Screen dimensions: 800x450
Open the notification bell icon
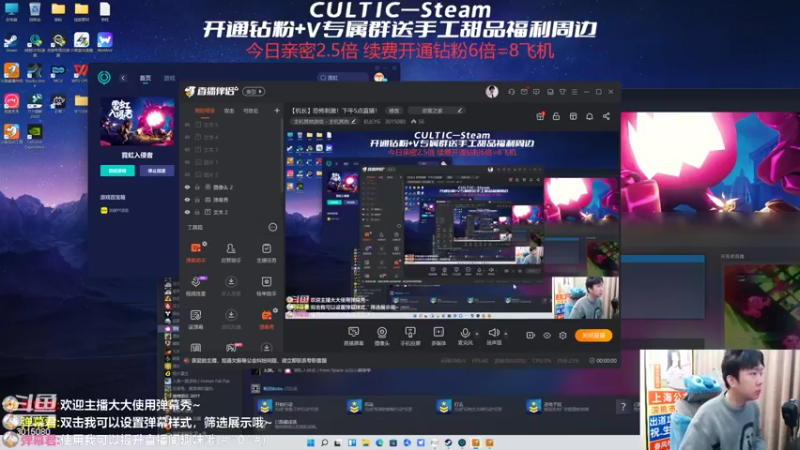589,116
